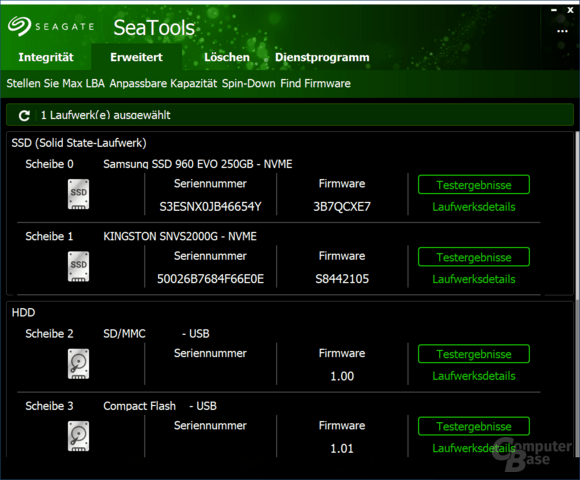Open Laufwerksdetails for Samsung SSD 960 EVO
Viewport: 580px width, 480px height.
click(474, 207)
